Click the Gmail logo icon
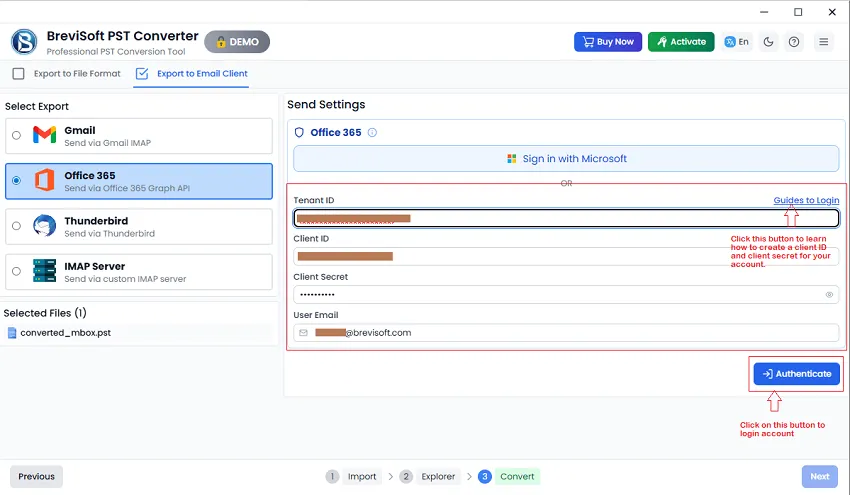The height and width of the screenshot is (495, 850). point(44,136)
